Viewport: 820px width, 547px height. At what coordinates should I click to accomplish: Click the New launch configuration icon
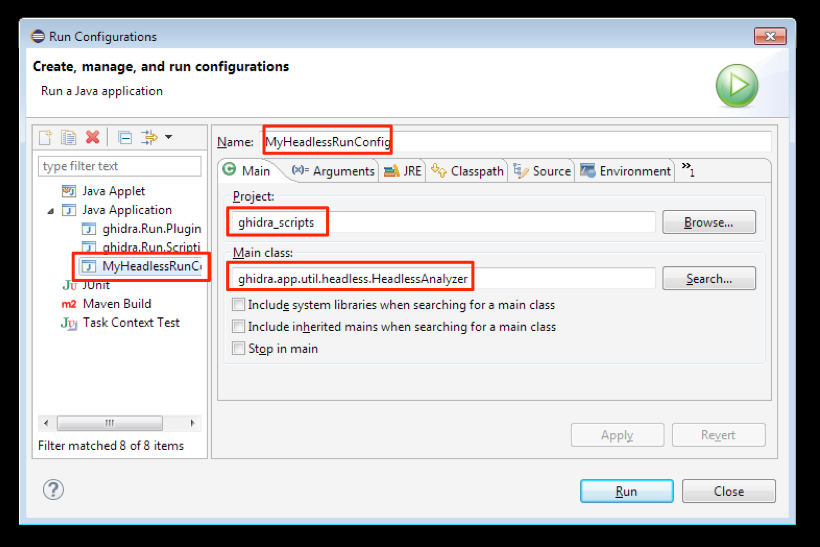click(45, 137)
